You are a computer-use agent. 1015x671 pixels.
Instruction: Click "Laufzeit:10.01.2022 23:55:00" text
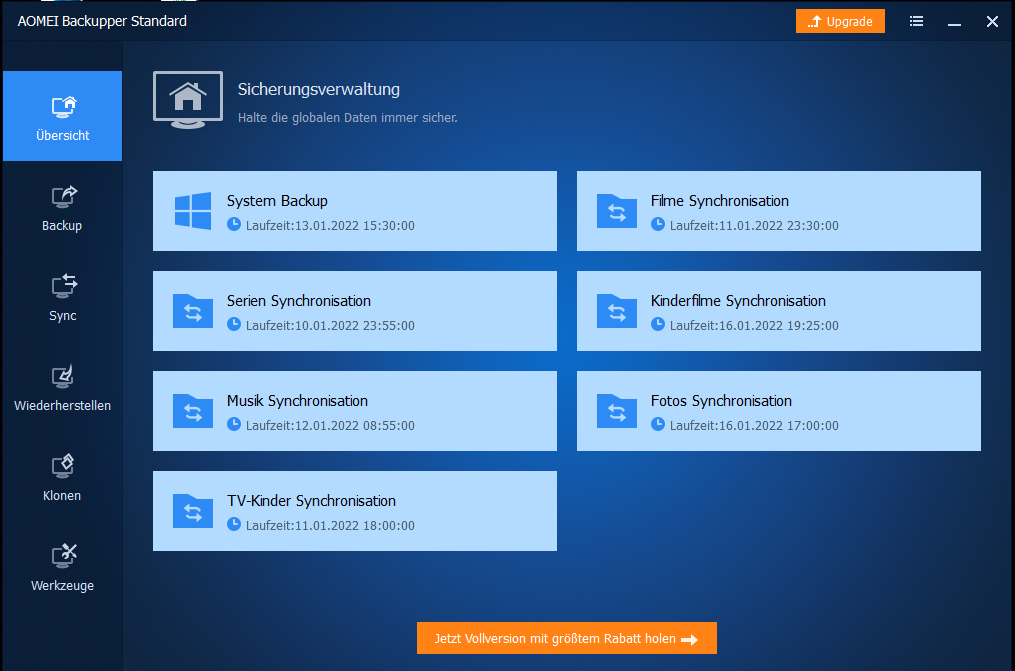[330, 325]
